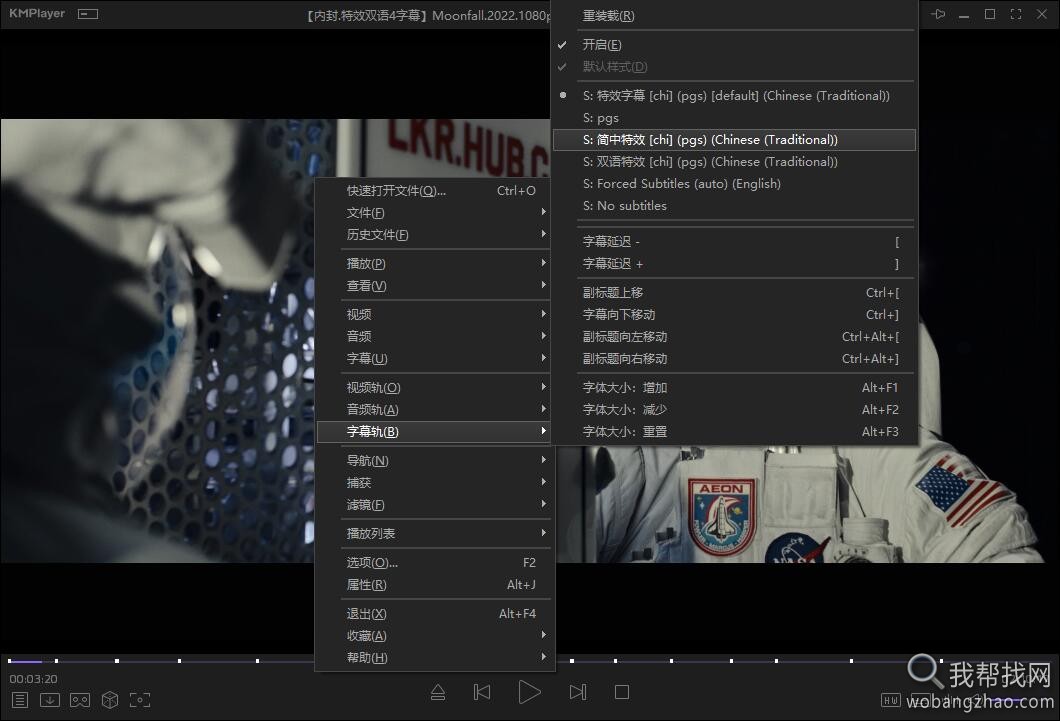Screen dimensions: 1060x721
Task: Open the 滤镜(F) submenu
Action: [435, 505]
